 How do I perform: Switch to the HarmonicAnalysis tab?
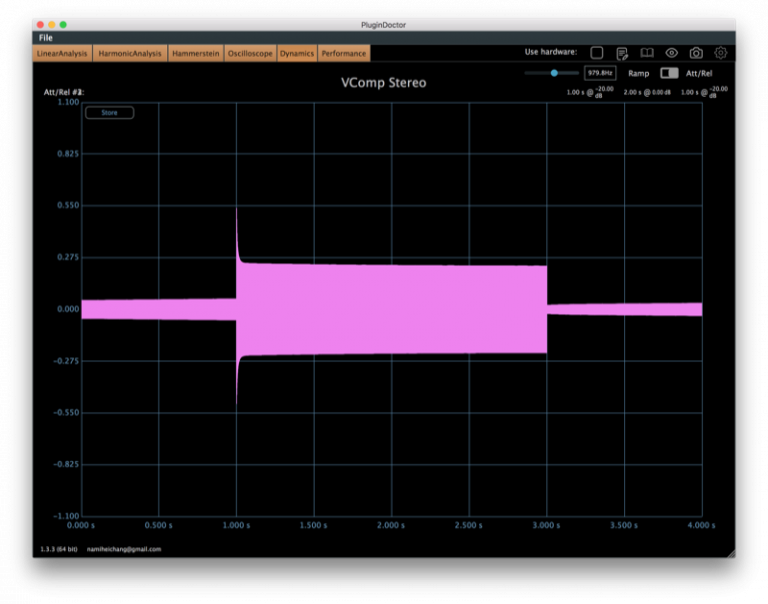(130, 53)
